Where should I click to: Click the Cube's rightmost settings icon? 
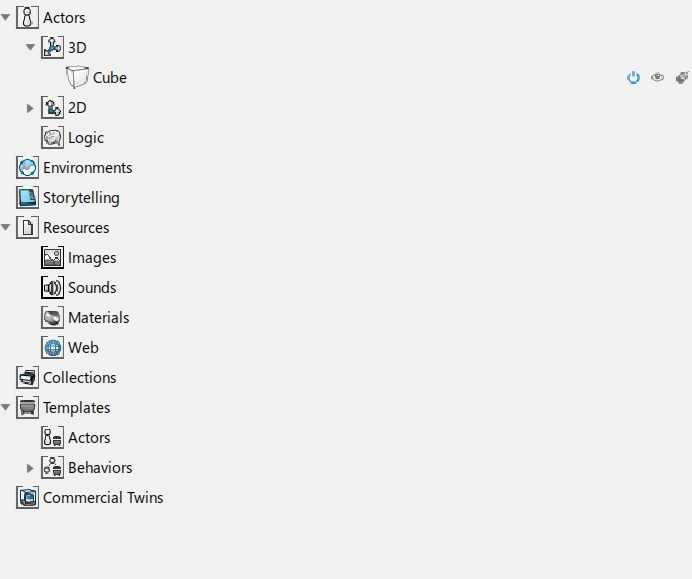point(682,77)
